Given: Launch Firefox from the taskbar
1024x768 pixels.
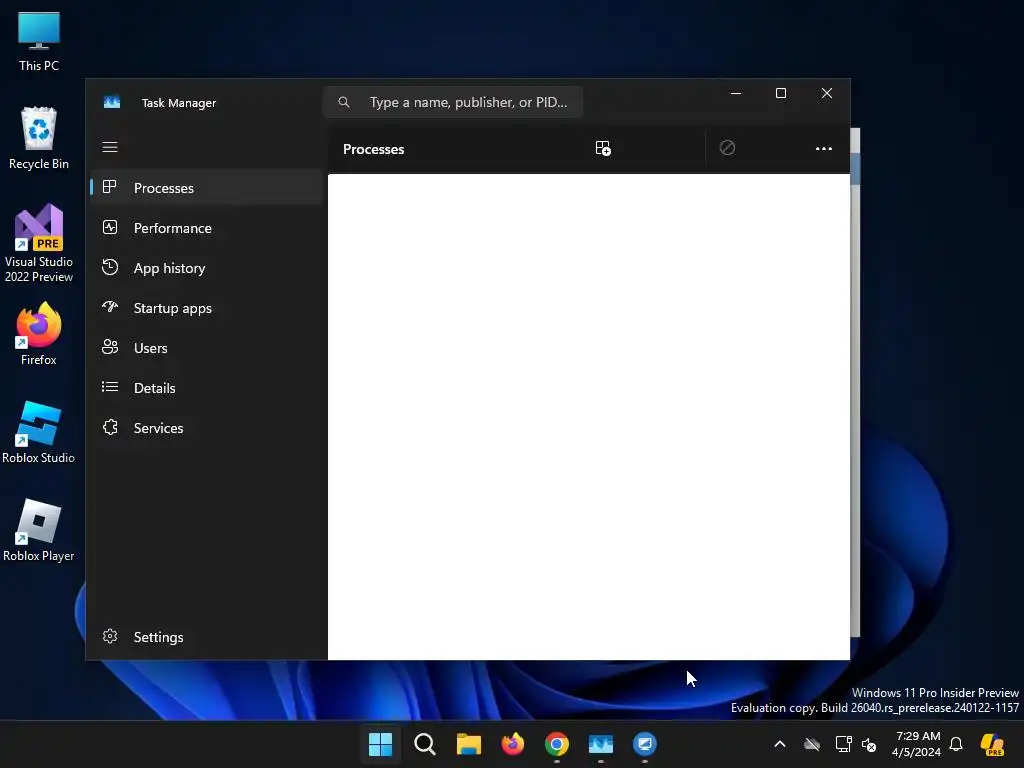Looking at the screenshot, I should coord(513,744).
